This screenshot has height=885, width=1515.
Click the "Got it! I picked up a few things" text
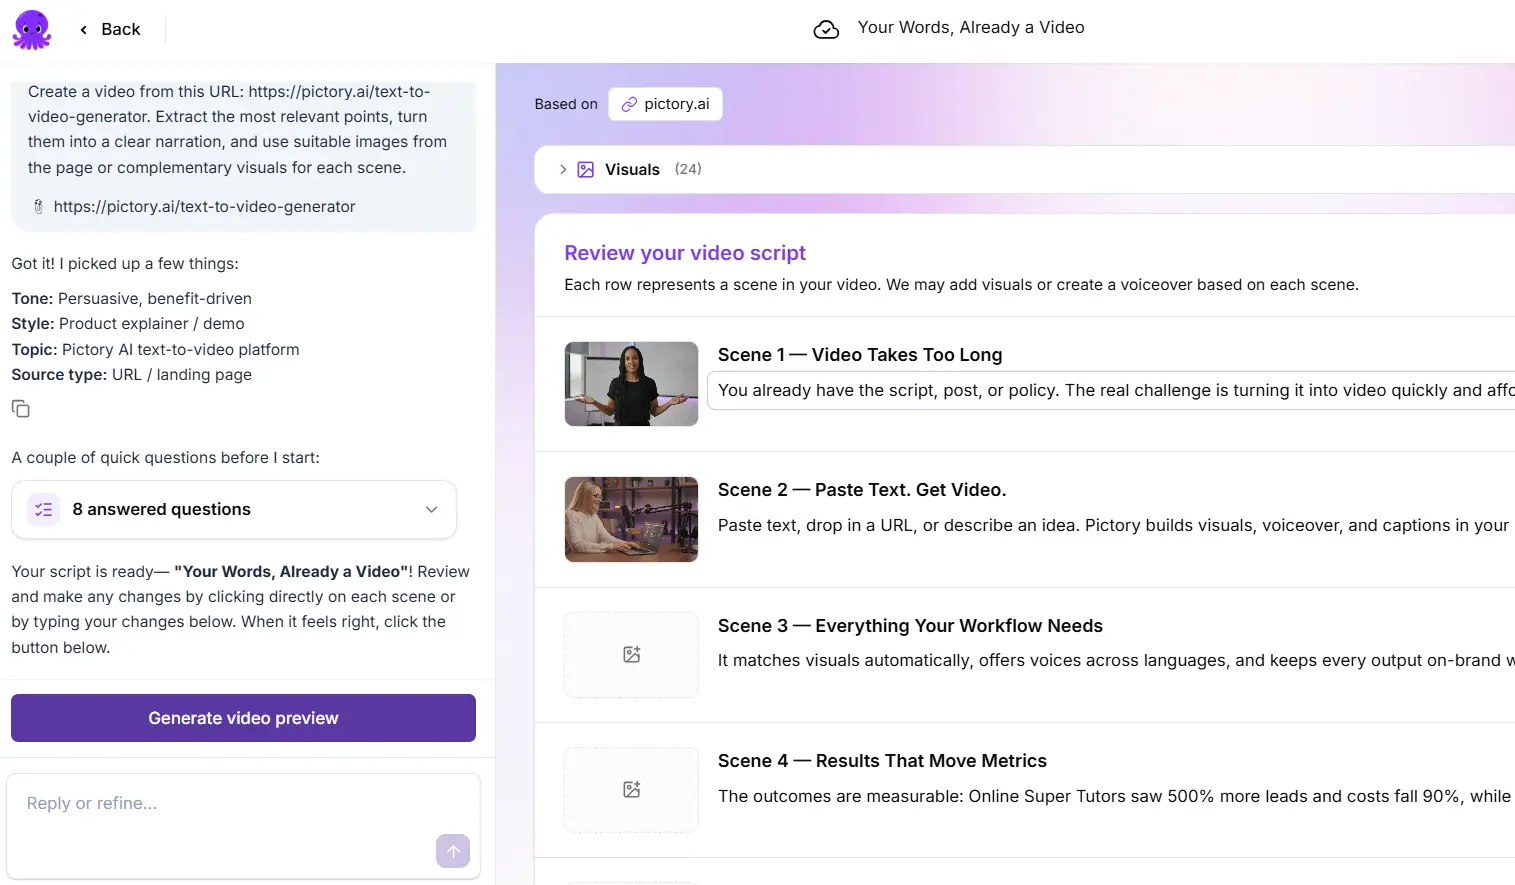tap(125, 264)
